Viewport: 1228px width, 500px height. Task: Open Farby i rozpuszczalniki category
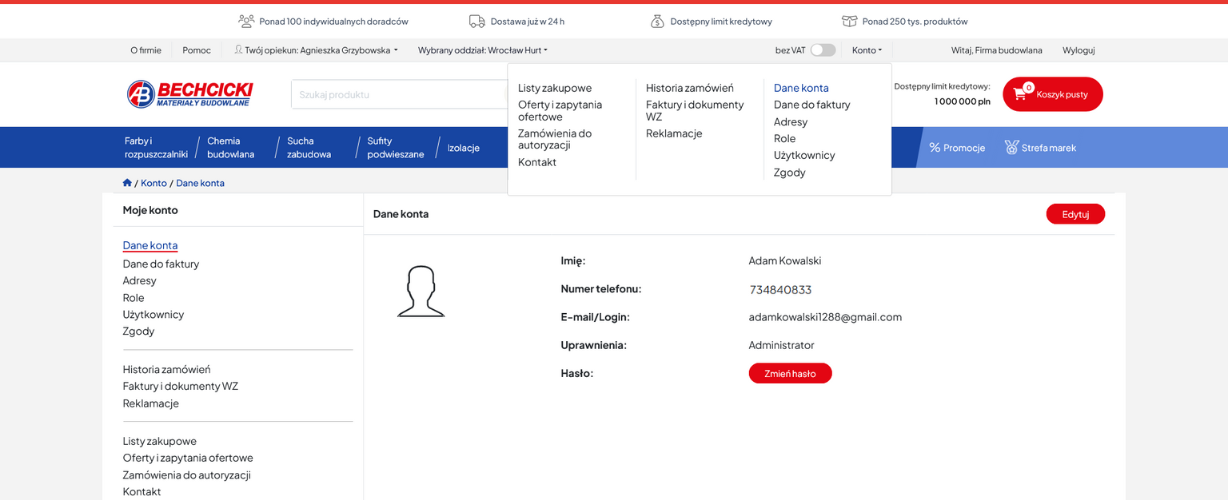(x=156, y=147)
